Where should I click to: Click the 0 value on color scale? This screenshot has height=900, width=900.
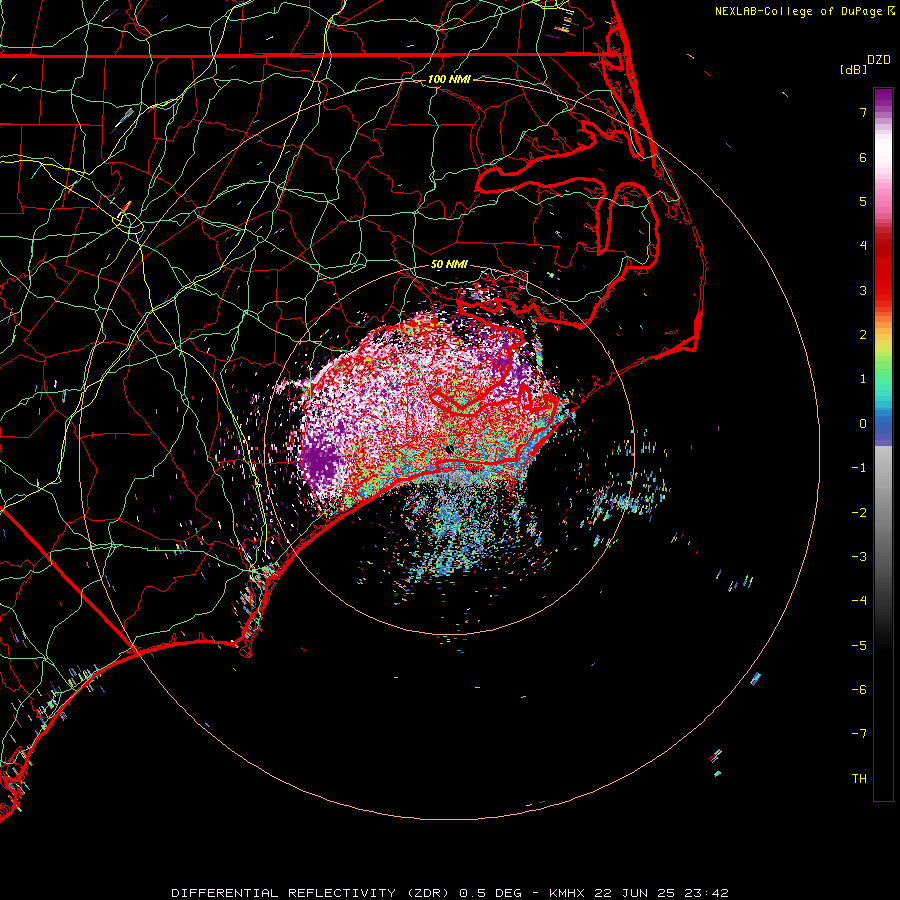click(x=863, y=424)
